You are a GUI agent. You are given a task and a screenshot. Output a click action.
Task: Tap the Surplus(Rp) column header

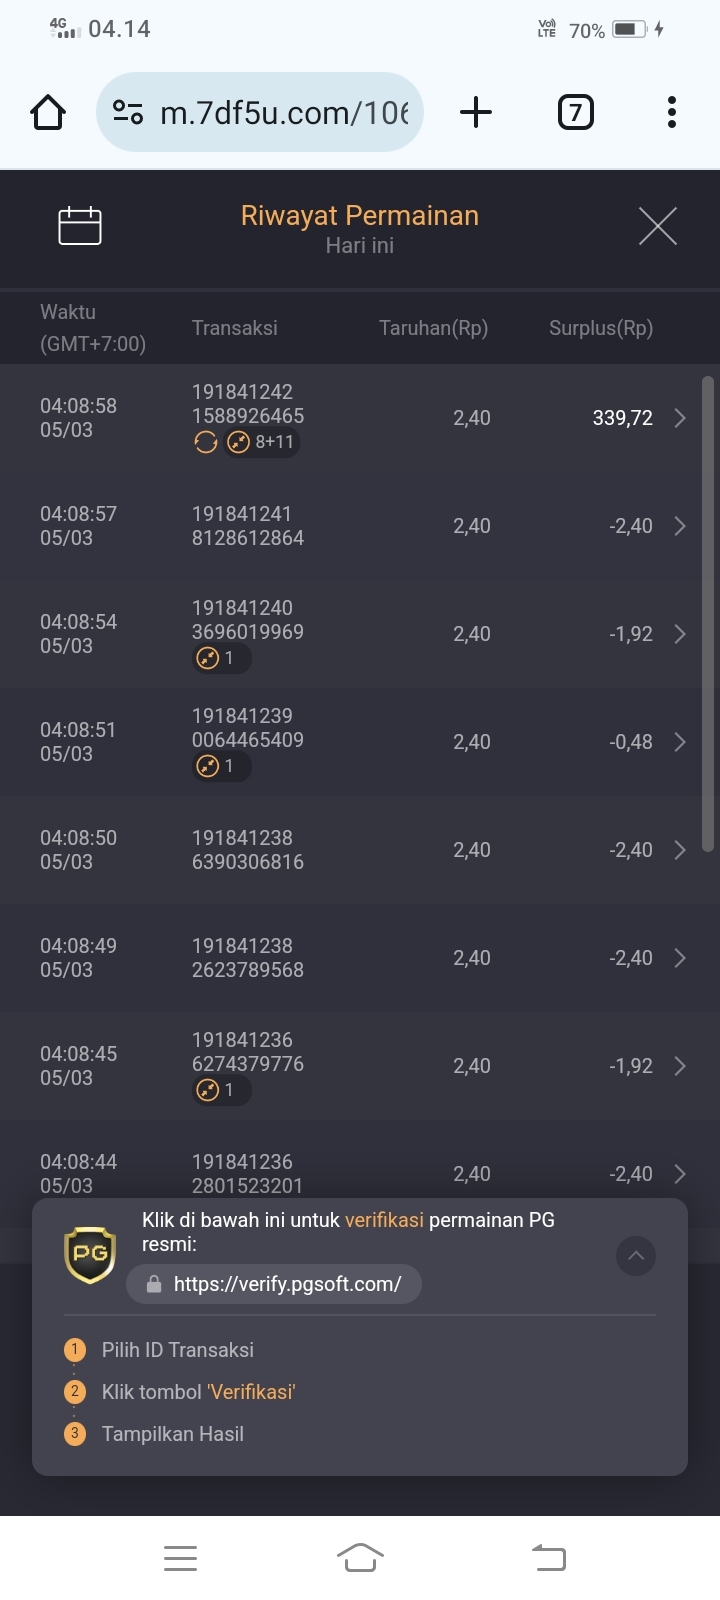pyautogui.click(x=601, y=328)
